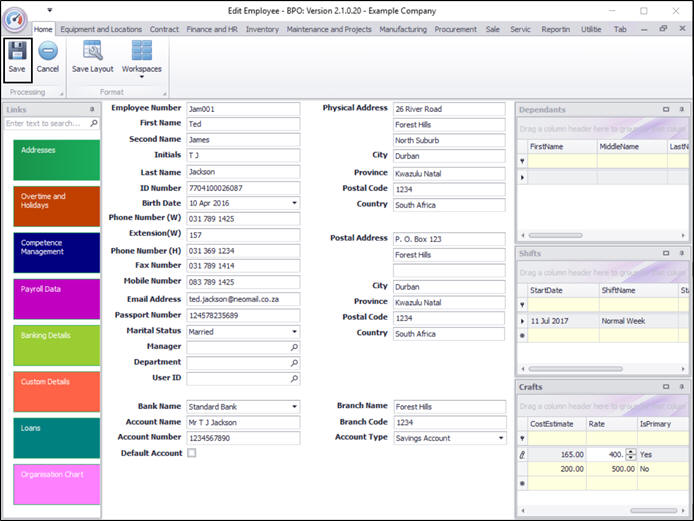
Task: Toggle the Default Account checkbox
Action: pyautogui.click(x=192, y=454)
